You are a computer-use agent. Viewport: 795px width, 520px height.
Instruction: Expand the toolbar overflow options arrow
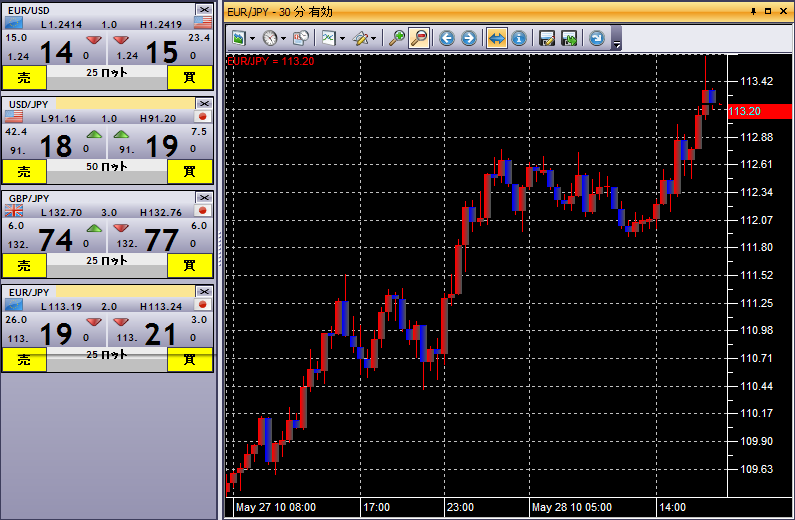pos(617,44)
